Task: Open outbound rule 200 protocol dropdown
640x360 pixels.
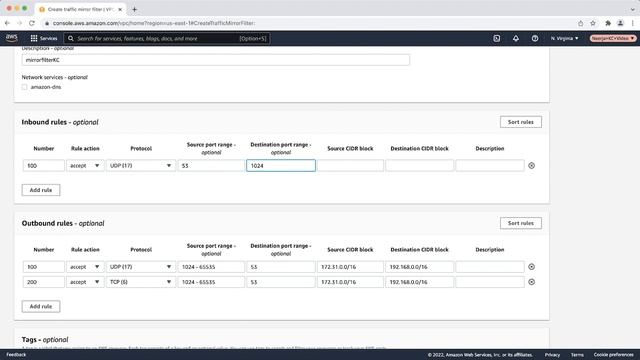Action: (x=141, y=282)
